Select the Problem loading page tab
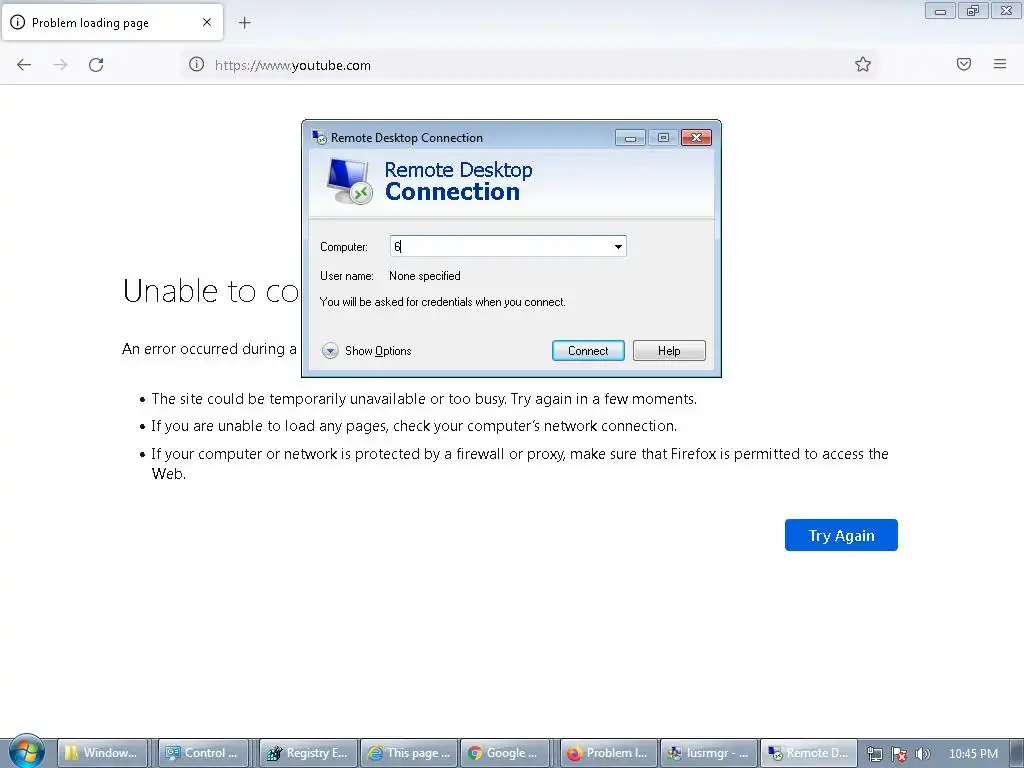1024x768 pixels. coord(112,23)
